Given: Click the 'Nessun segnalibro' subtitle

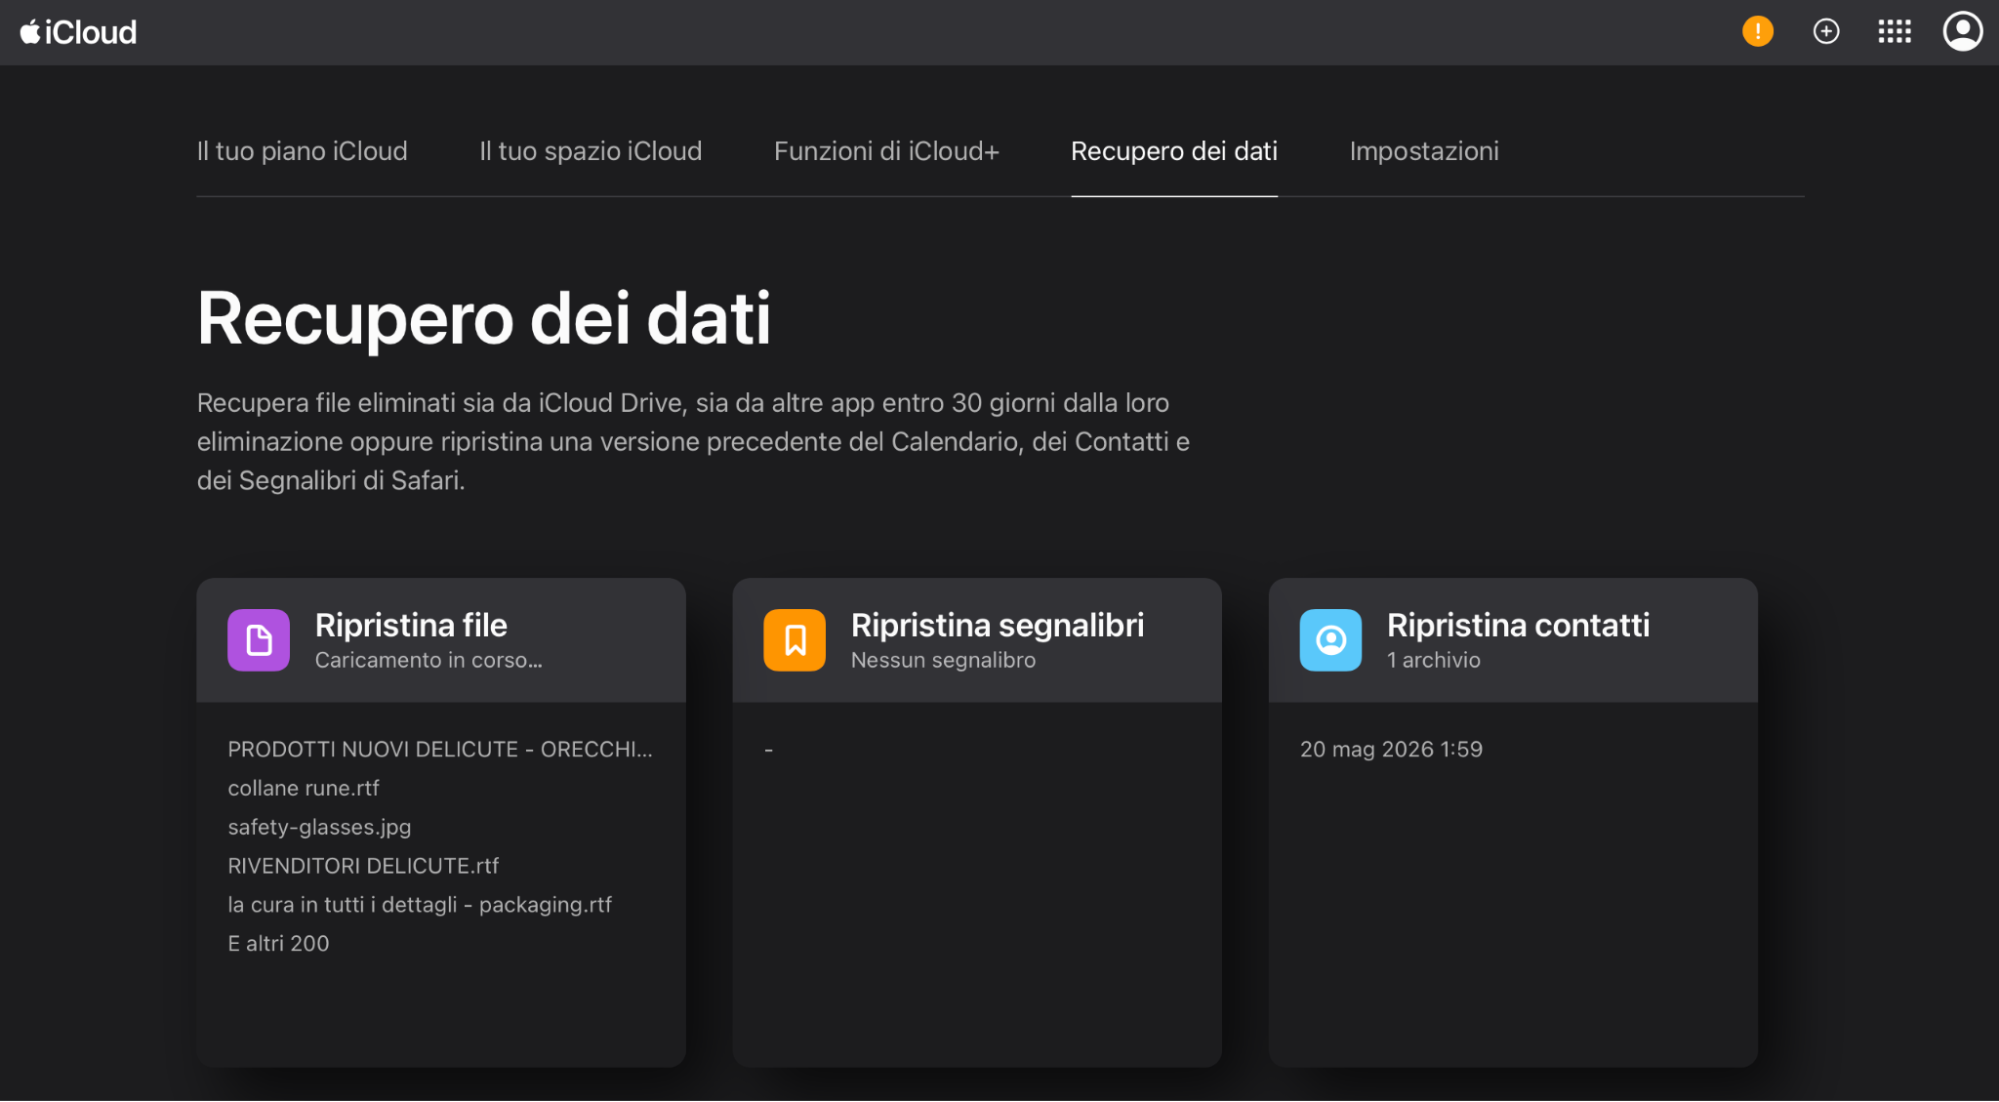Looking at the screenshot, I should (943, 660).
